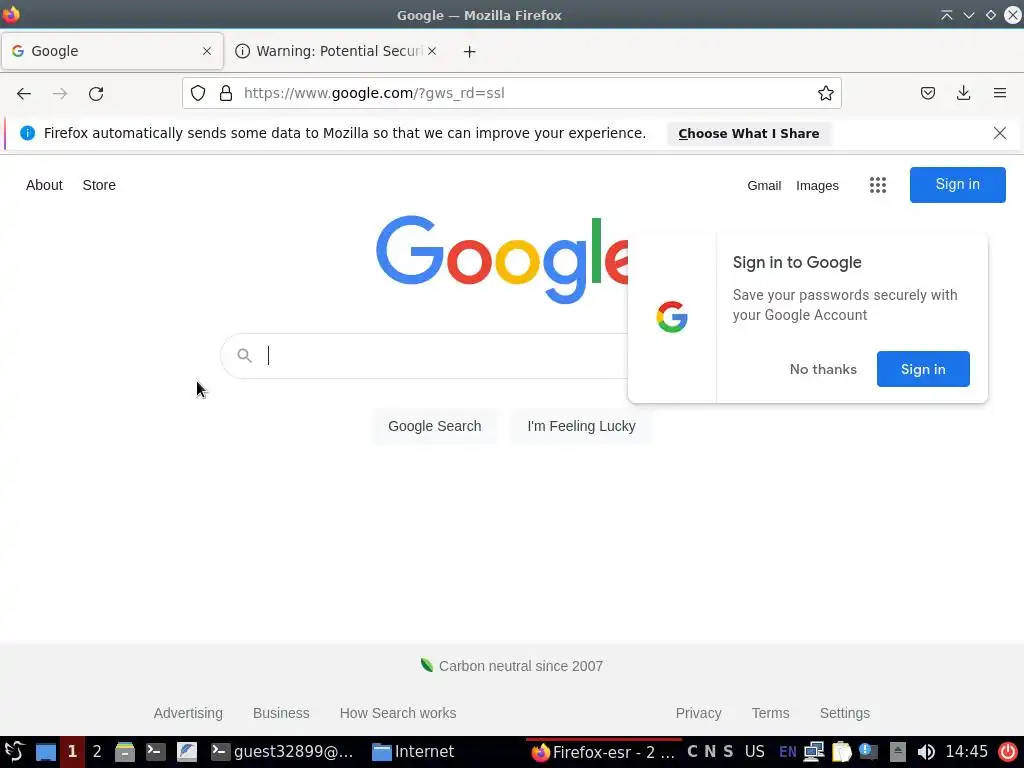The width and height of the screenshot is (1024, 768).
Task: Switch to the guest32899 terminal window in the taskbar
Action: coord(283,752)
